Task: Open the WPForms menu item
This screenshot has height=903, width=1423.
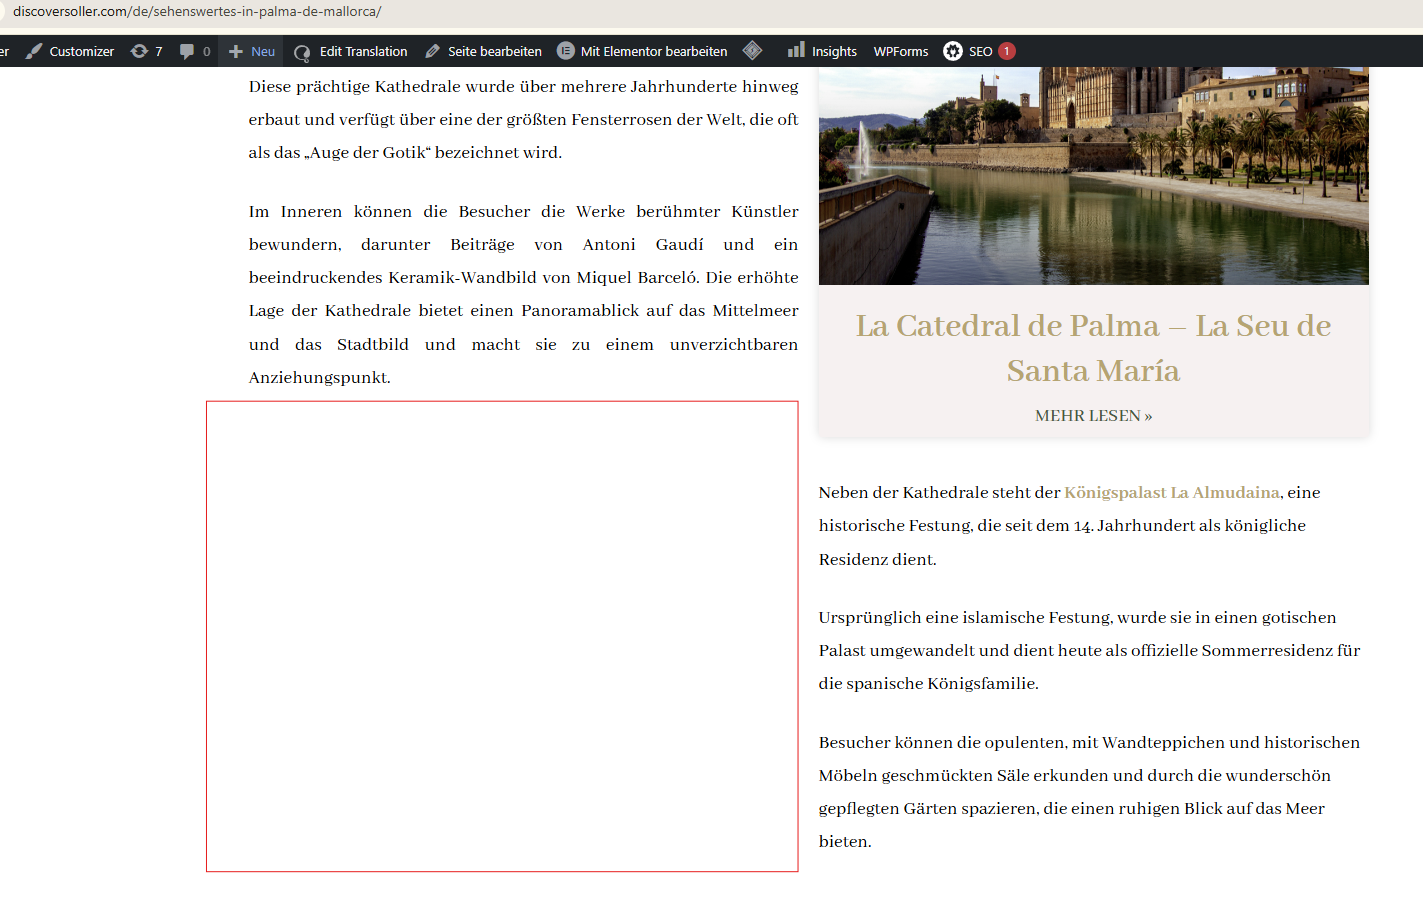Action: [901, 51]
